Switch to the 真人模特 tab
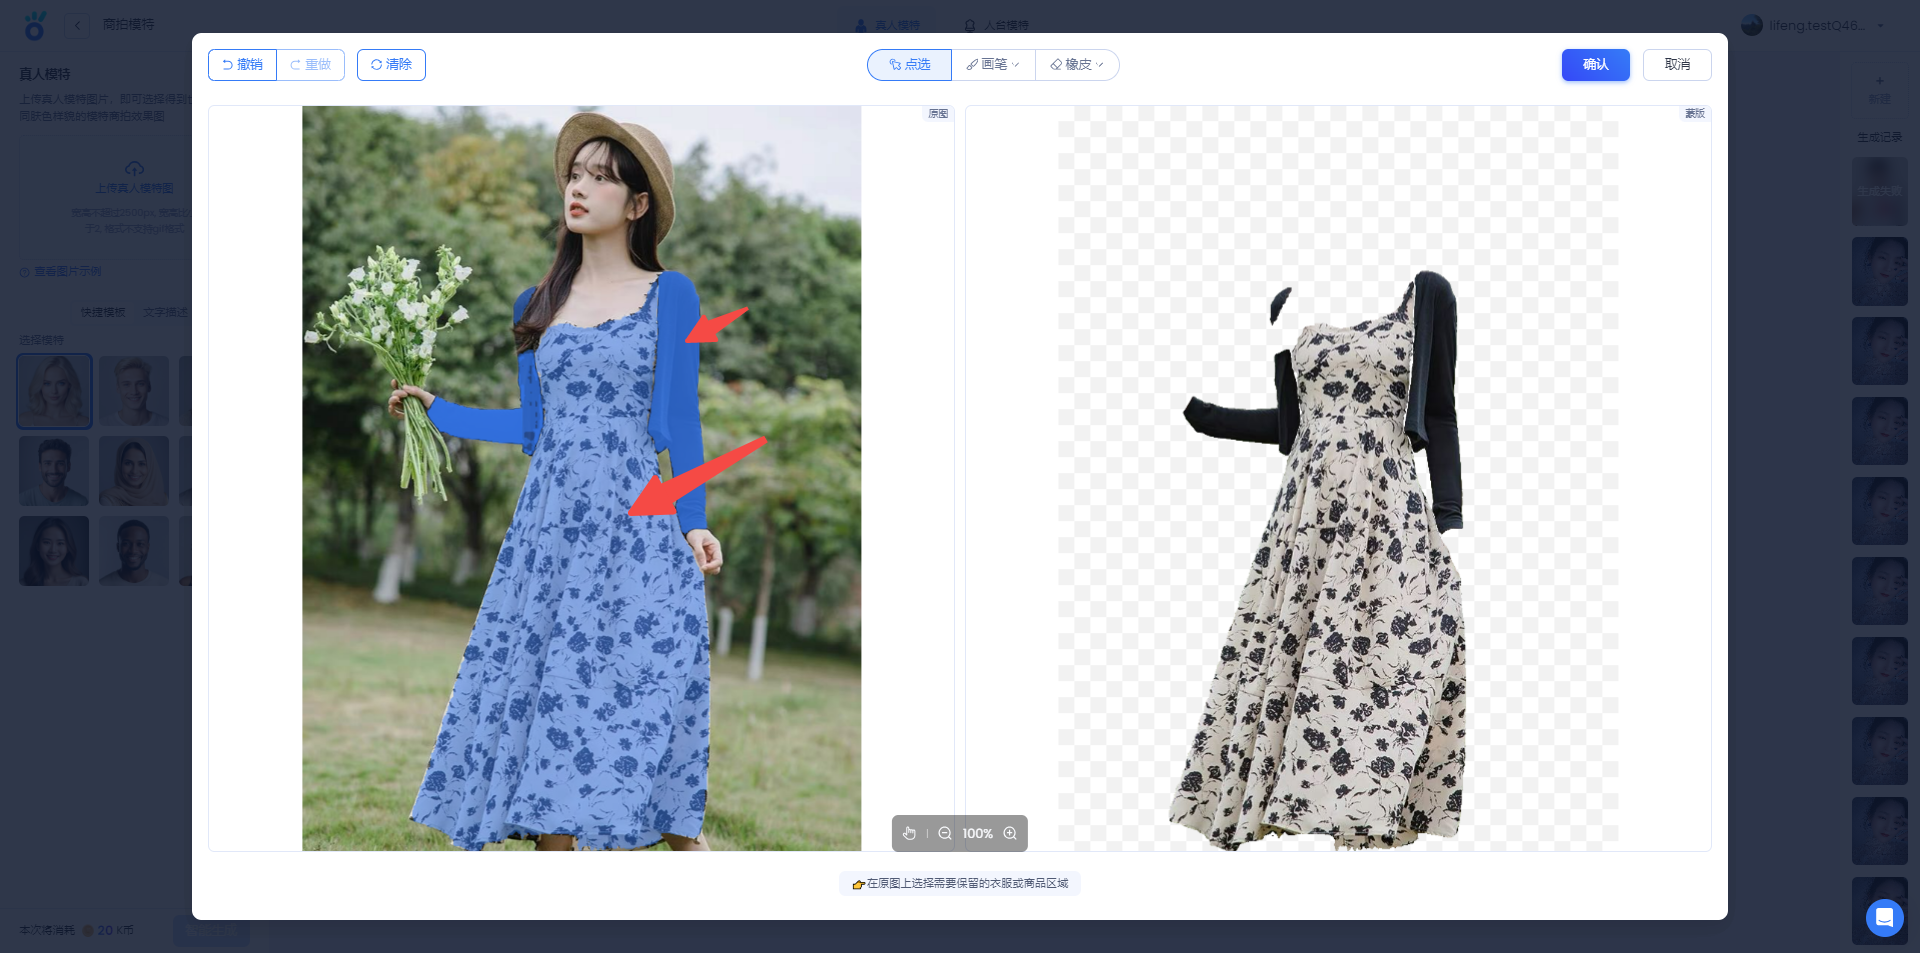Image resolution: width=1920 pixels, height=953 pixels. pyautogui.click(x=887, y=25)
